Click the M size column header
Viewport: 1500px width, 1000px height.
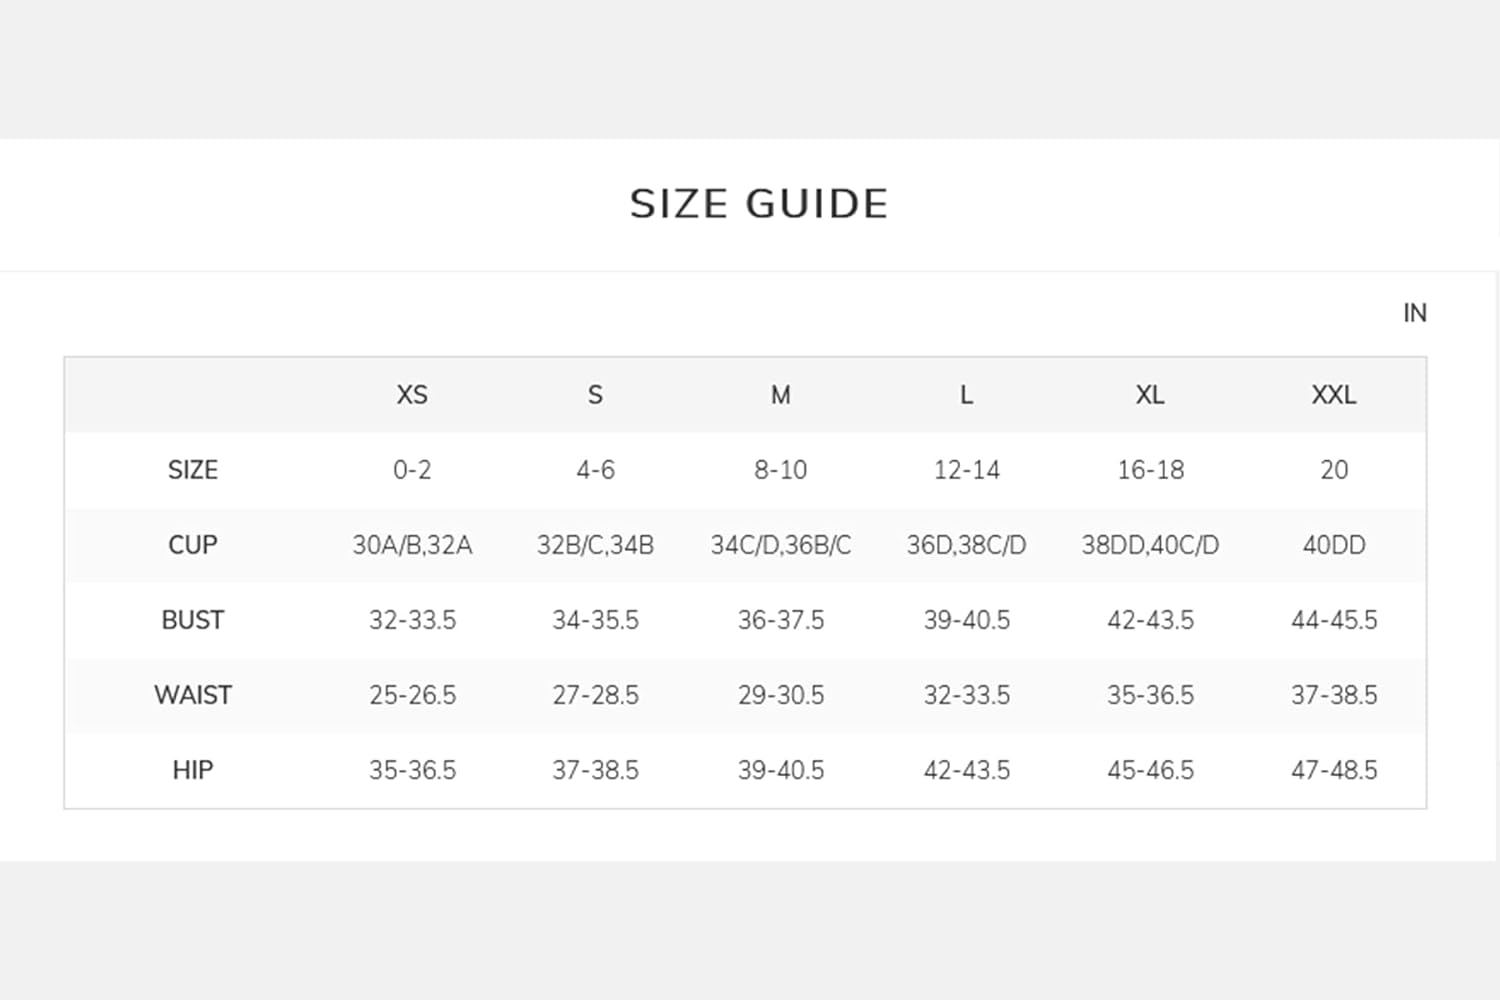click(780, 395)
